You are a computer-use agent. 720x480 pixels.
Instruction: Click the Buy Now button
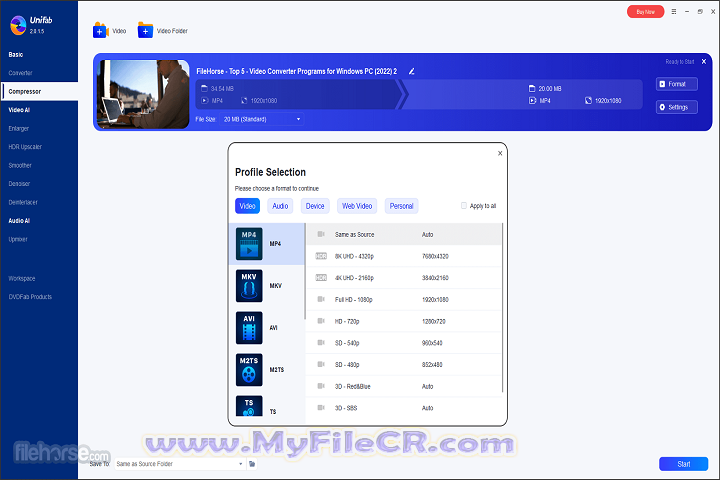click(x=645, y=12)
